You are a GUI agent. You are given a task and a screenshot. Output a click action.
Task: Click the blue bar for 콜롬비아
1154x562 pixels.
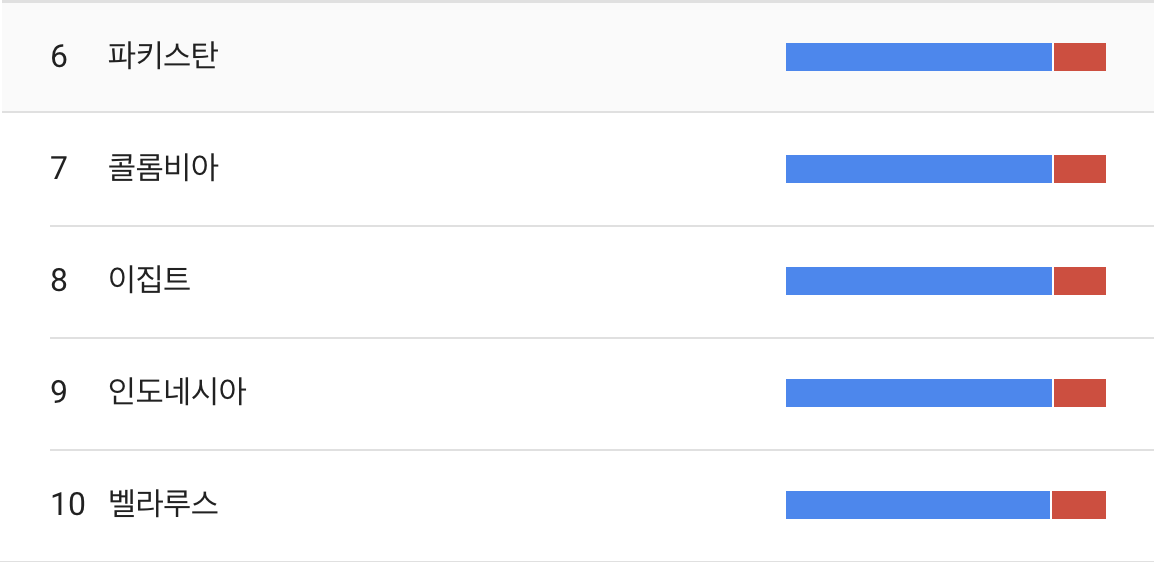point(918,169)
